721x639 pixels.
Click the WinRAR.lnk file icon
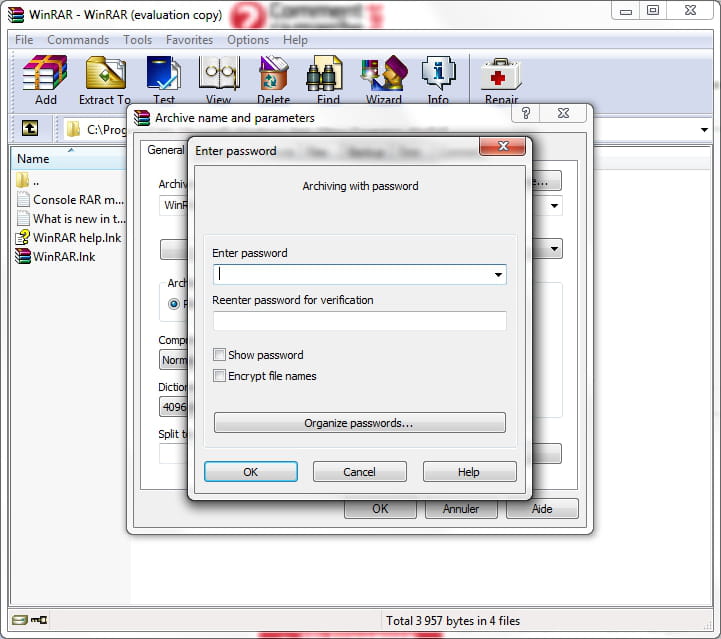pyautogui.click(x=23, y=256)
